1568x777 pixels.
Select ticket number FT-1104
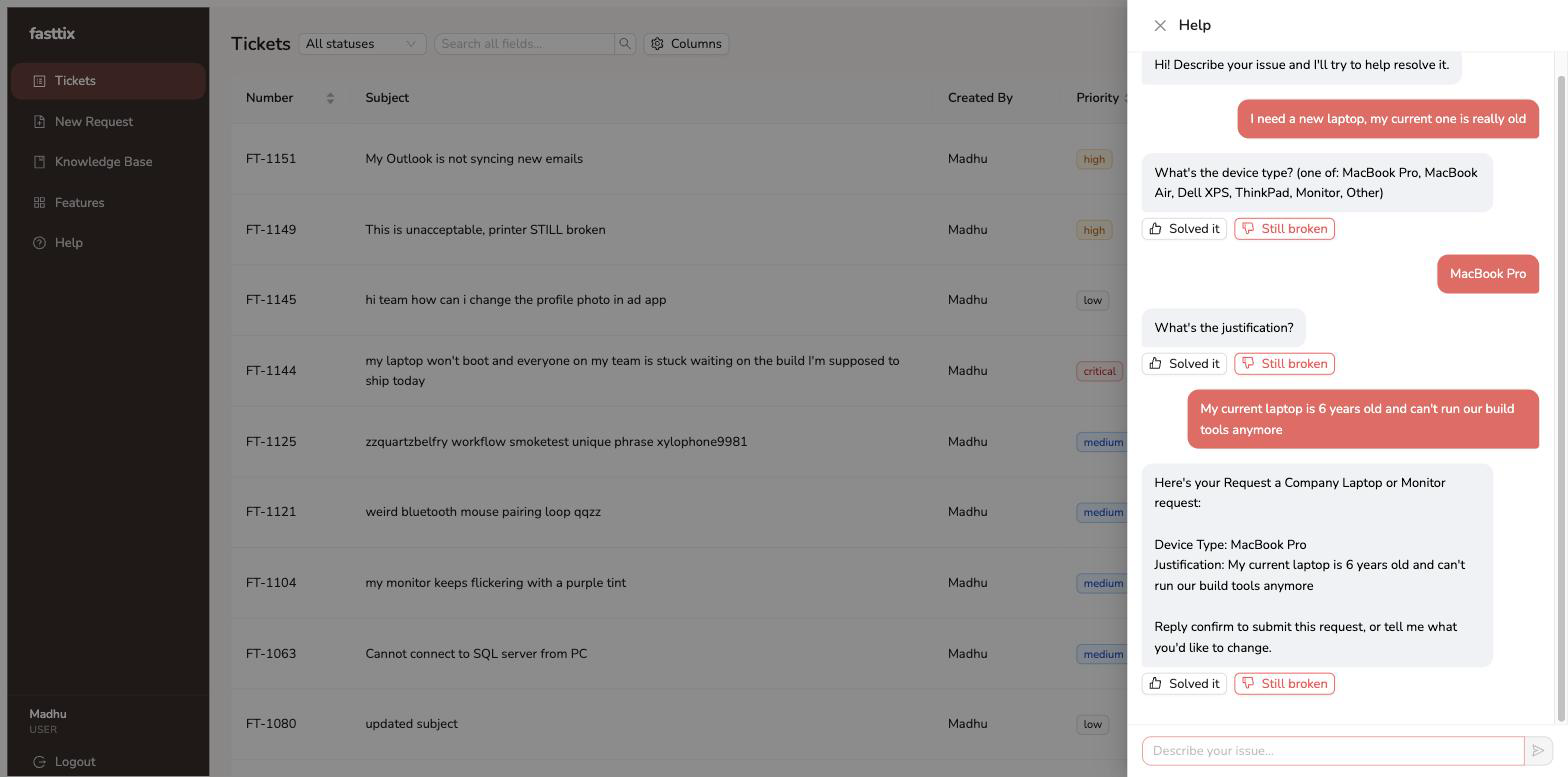[271, 583]
